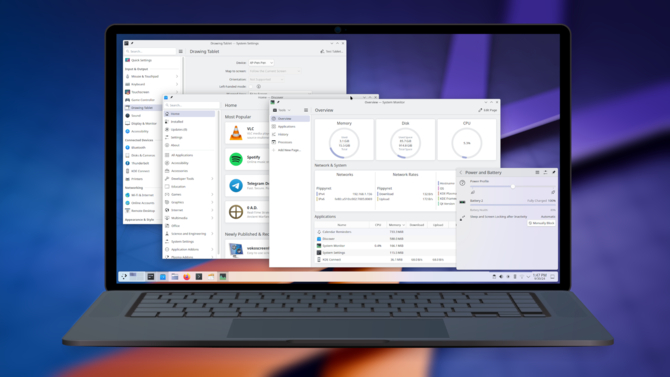Screen dimensions: 670x377
Task: Click Edit Page in System Monitor
Action: (488, 110)
